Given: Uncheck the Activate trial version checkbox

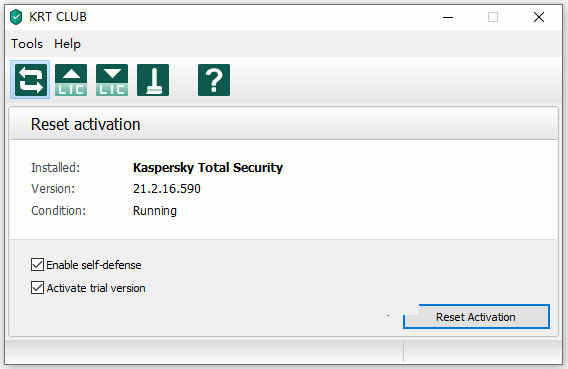Looking at the screenshot, I should click(37, 288).
